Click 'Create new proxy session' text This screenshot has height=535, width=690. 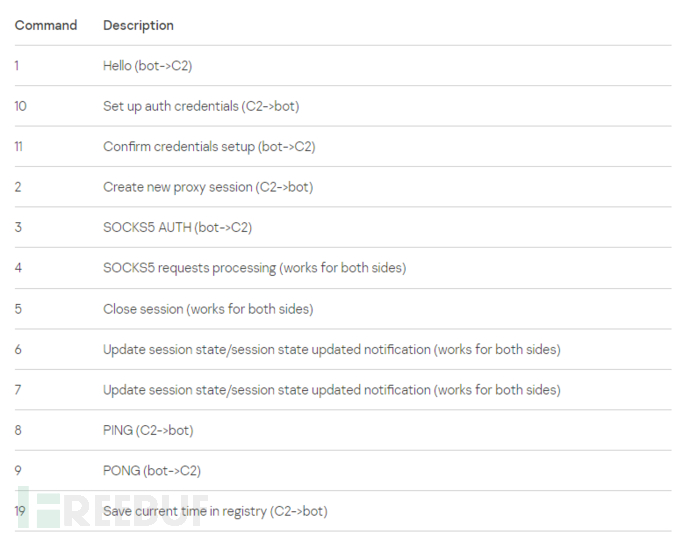click(x=208, y=187)
